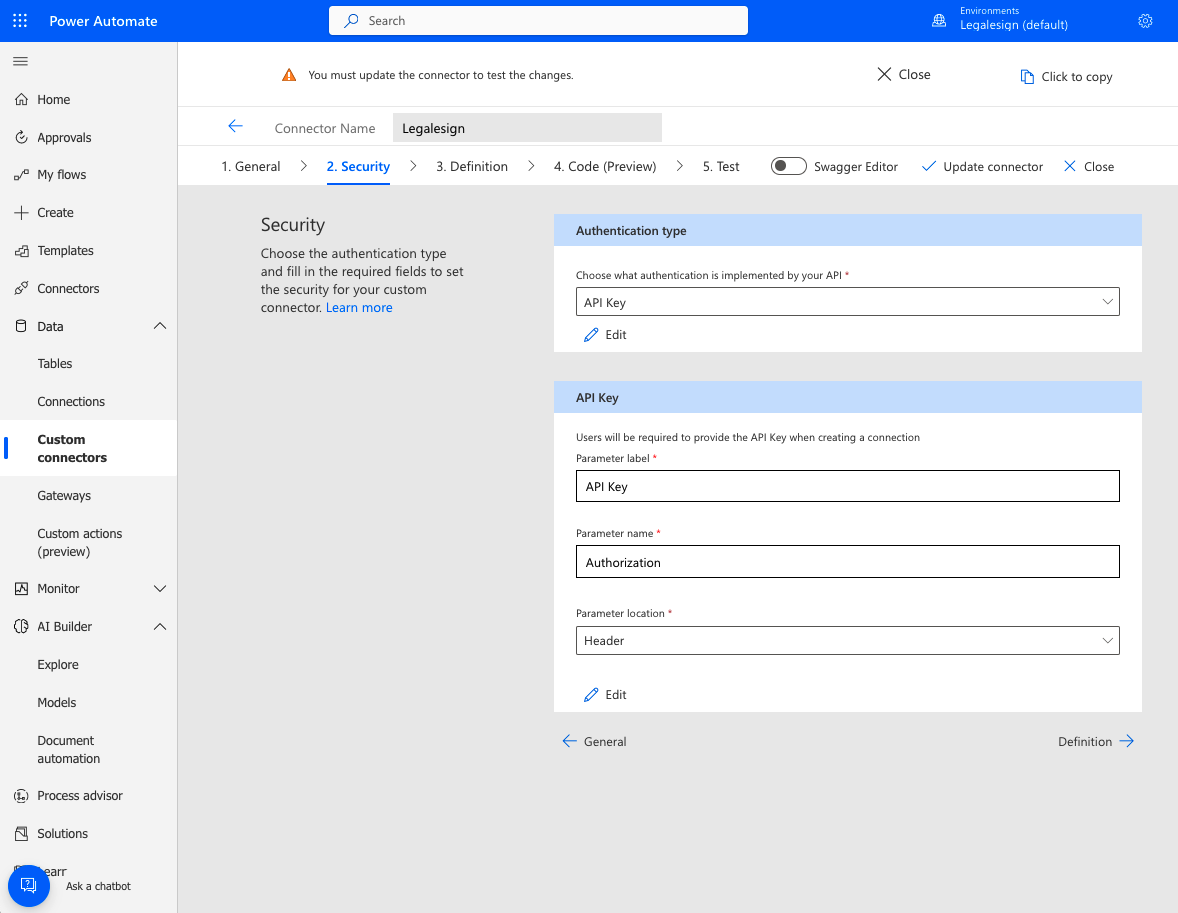Open the Parameter location Header dropdown
Screen dimensions: 1178x913
pos(847,640)
